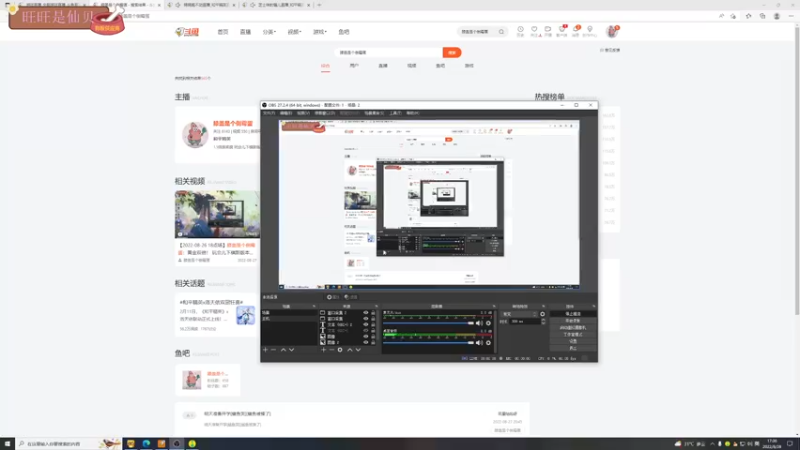The height and width of the screenshot is (450, 800).
Task: Adjust the transition duration stepper arrows in OBS
Action: pos(543,322)
